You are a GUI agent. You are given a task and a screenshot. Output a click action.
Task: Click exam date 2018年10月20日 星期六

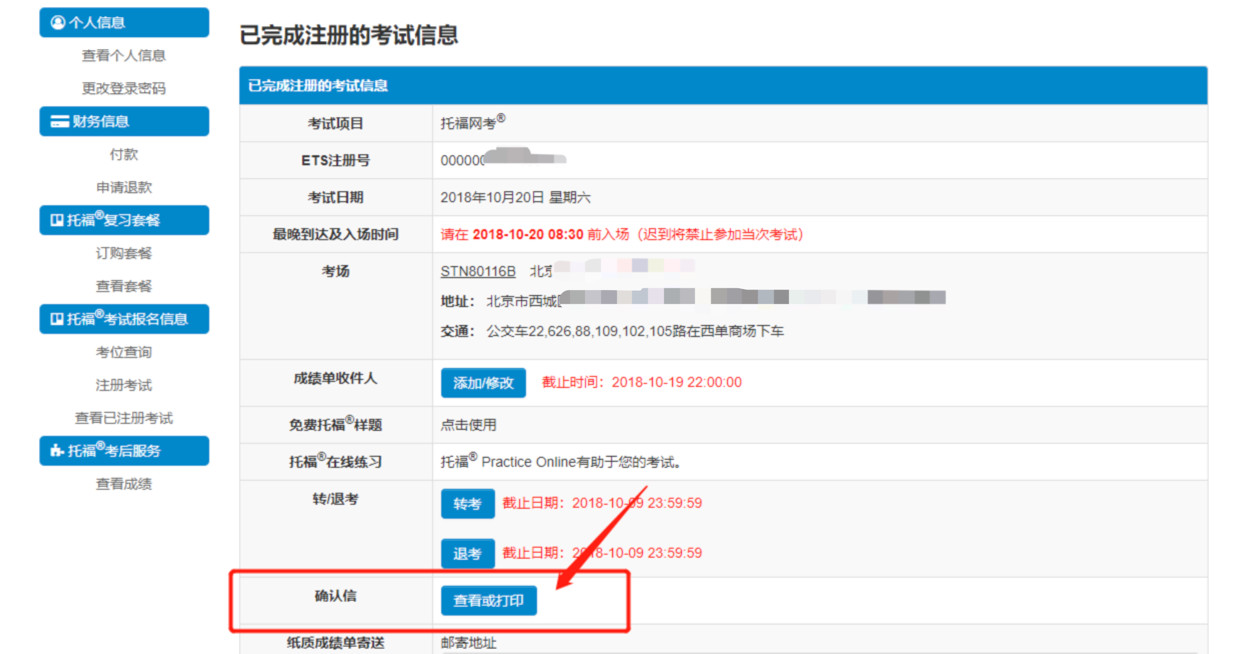(x=516, y=198)
